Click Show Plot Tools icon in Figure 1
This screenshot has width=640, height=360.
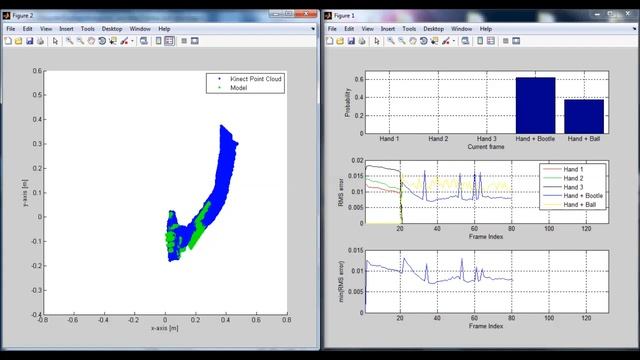tap(516, 41)
